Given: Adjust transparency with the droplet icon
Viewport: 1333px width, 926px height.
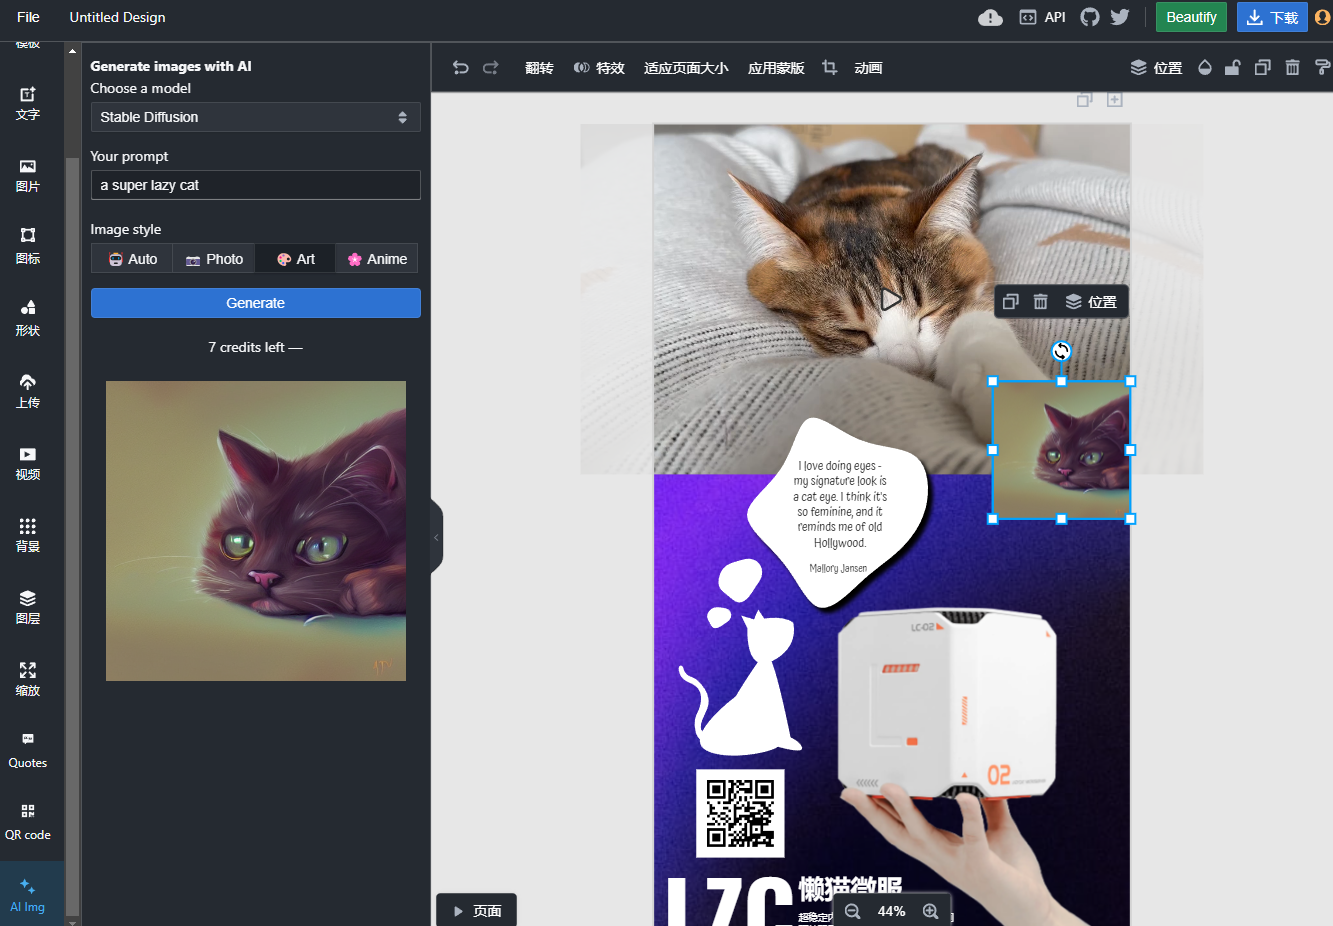Looking at the screenshot, I should pos(1205,68).
